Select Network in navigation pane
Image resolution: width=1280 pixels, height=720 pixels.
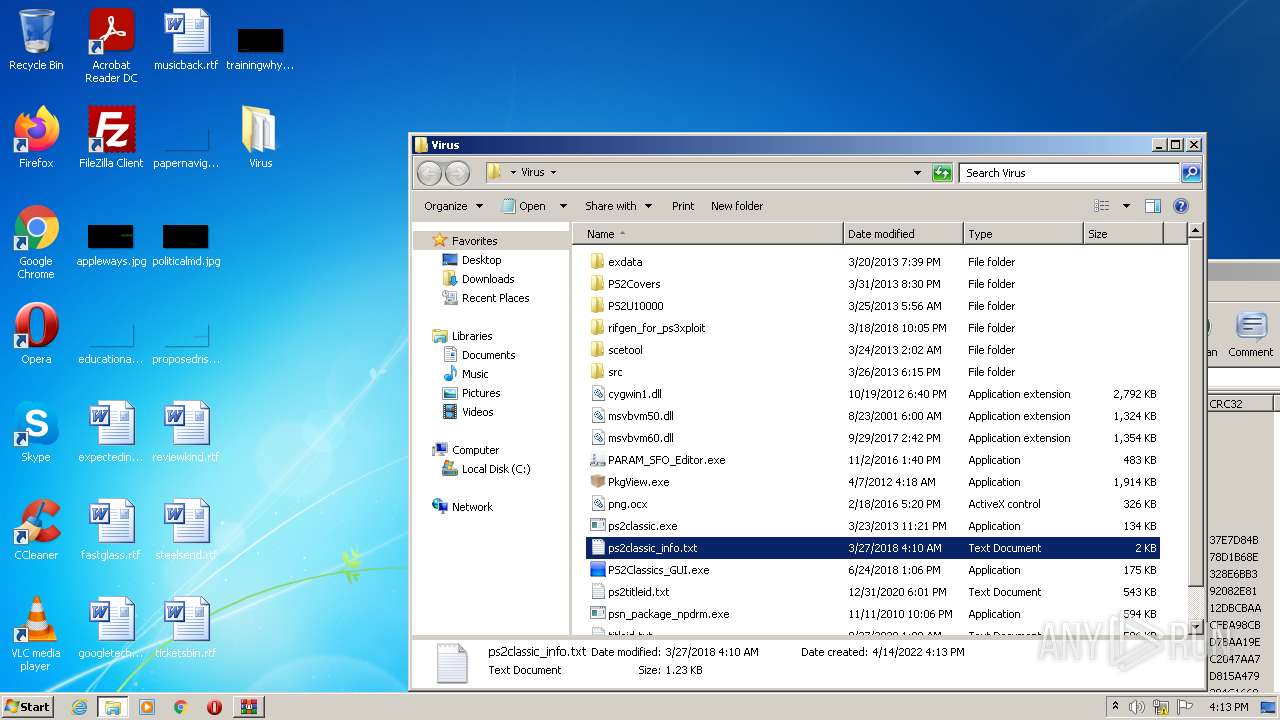[472, 507]
